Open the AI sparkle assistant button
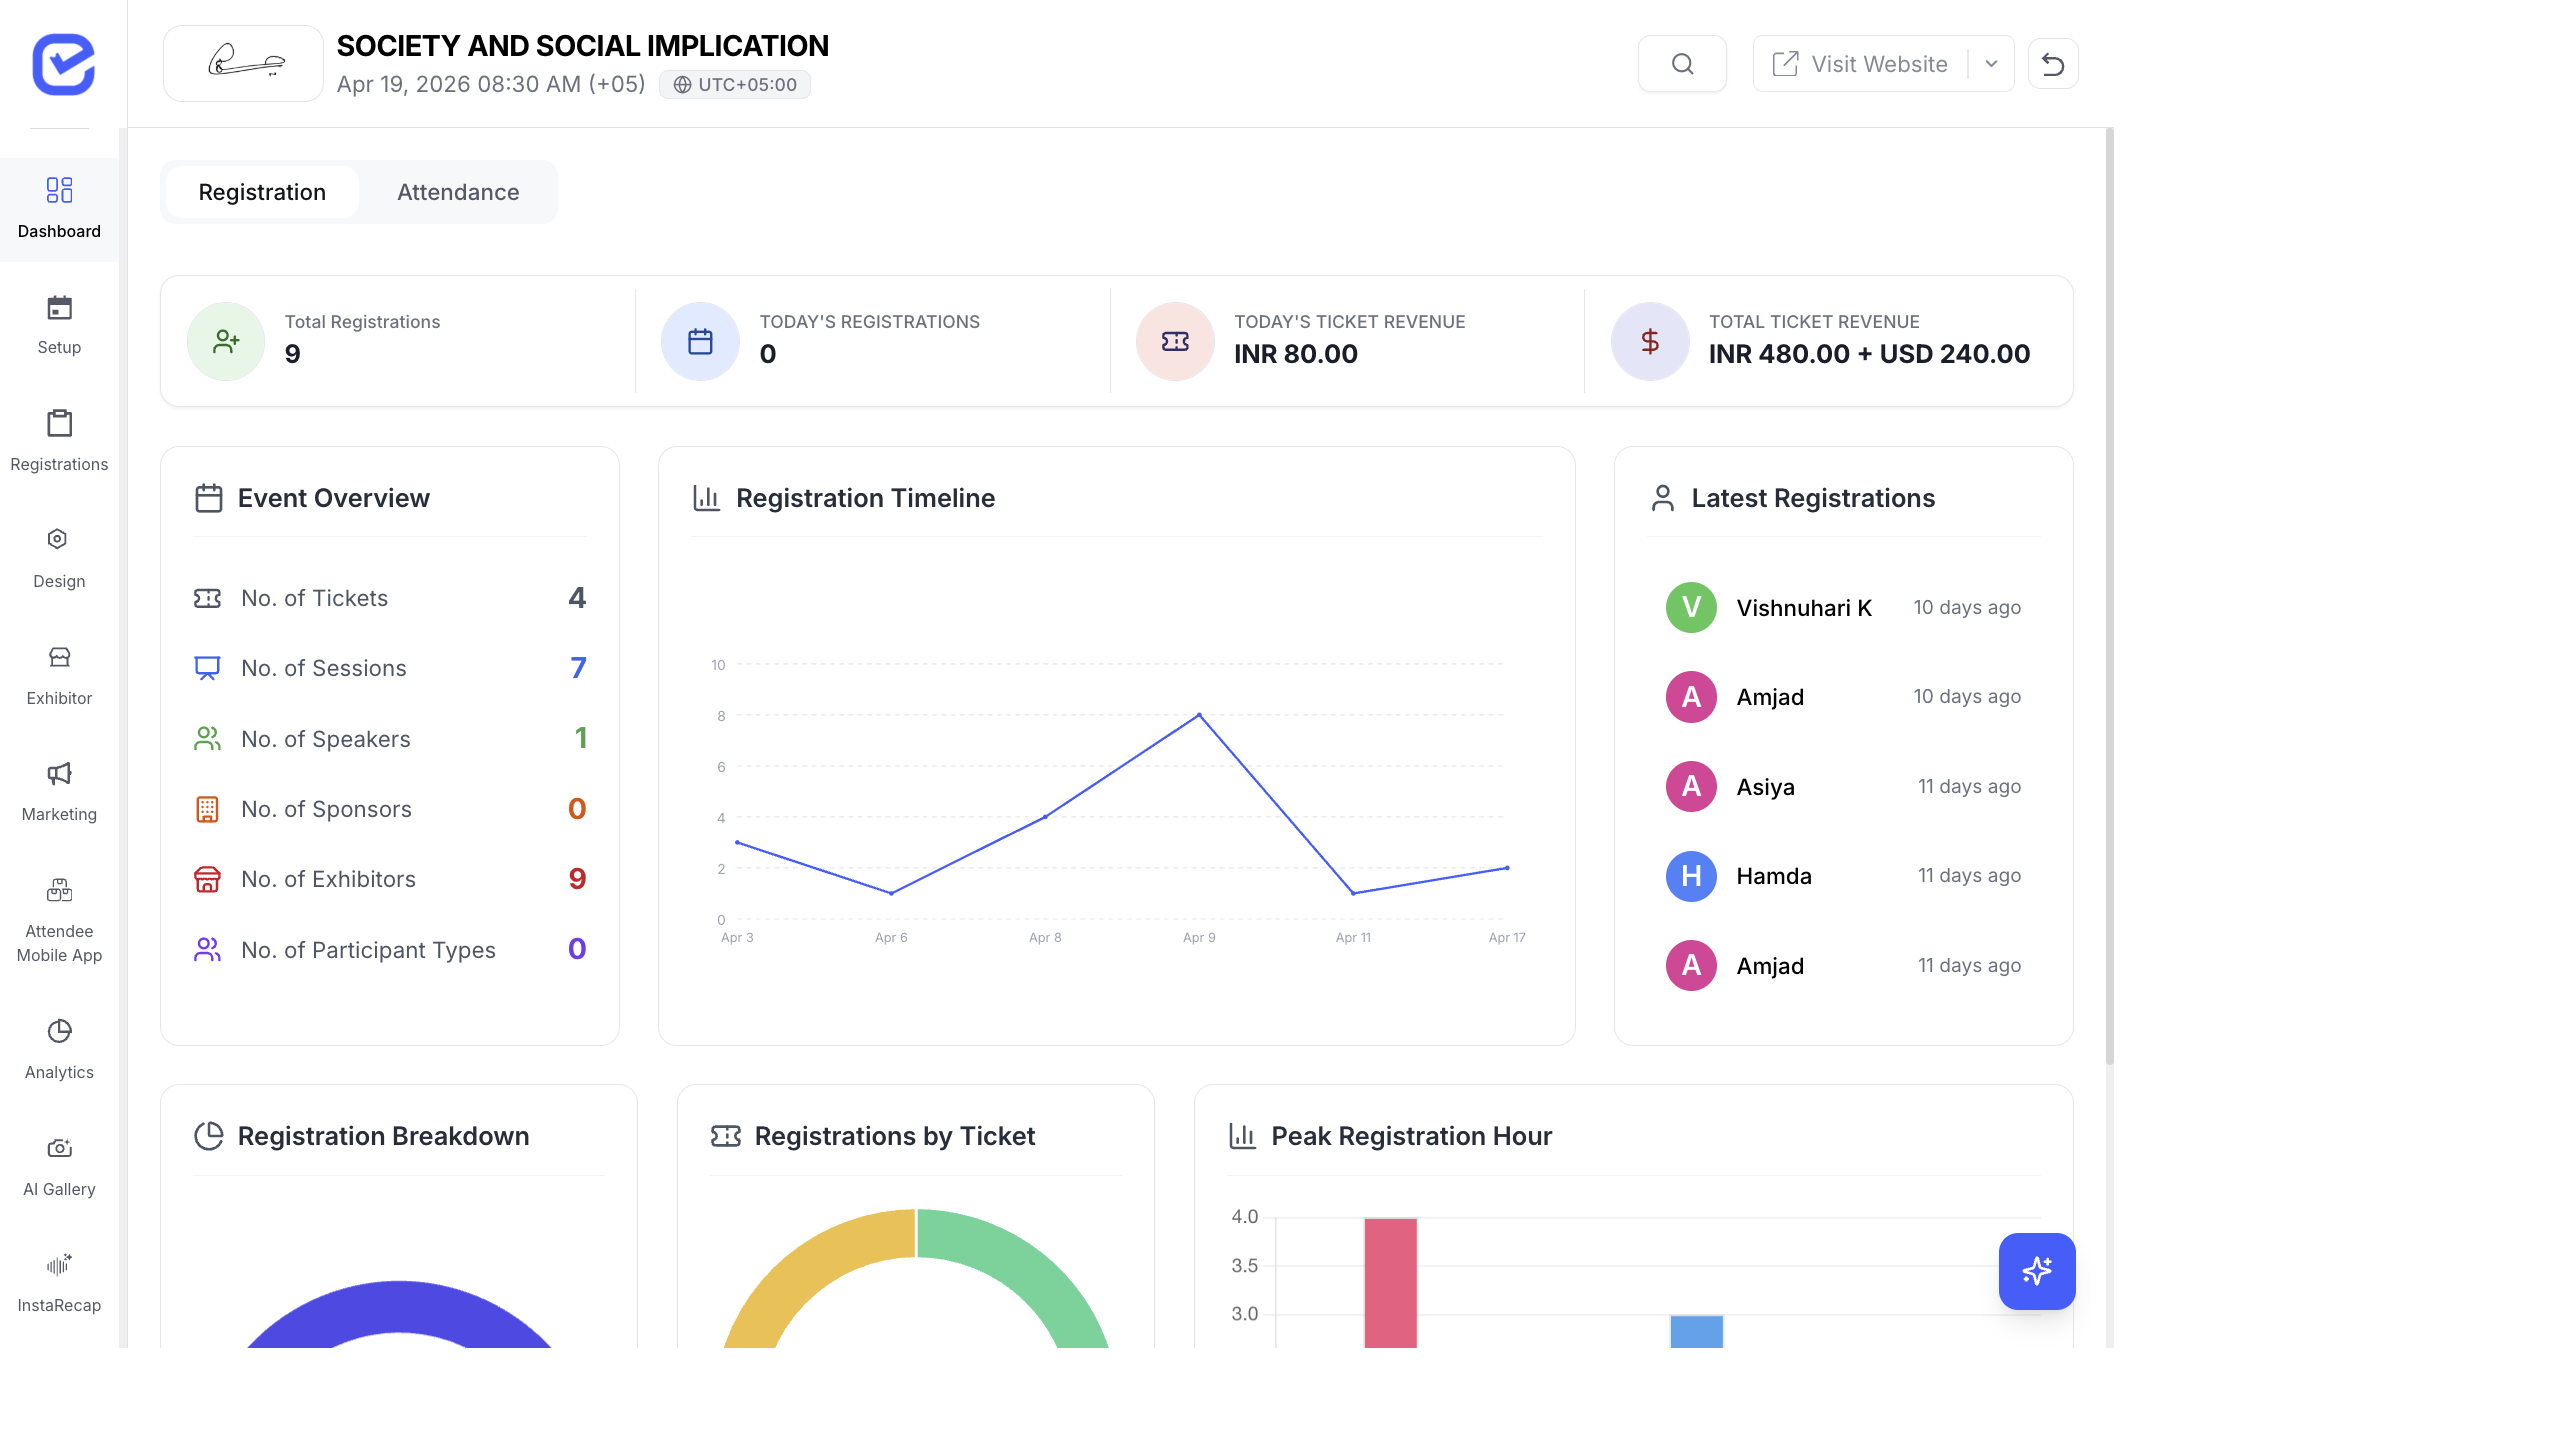 coord(2037,1271)
